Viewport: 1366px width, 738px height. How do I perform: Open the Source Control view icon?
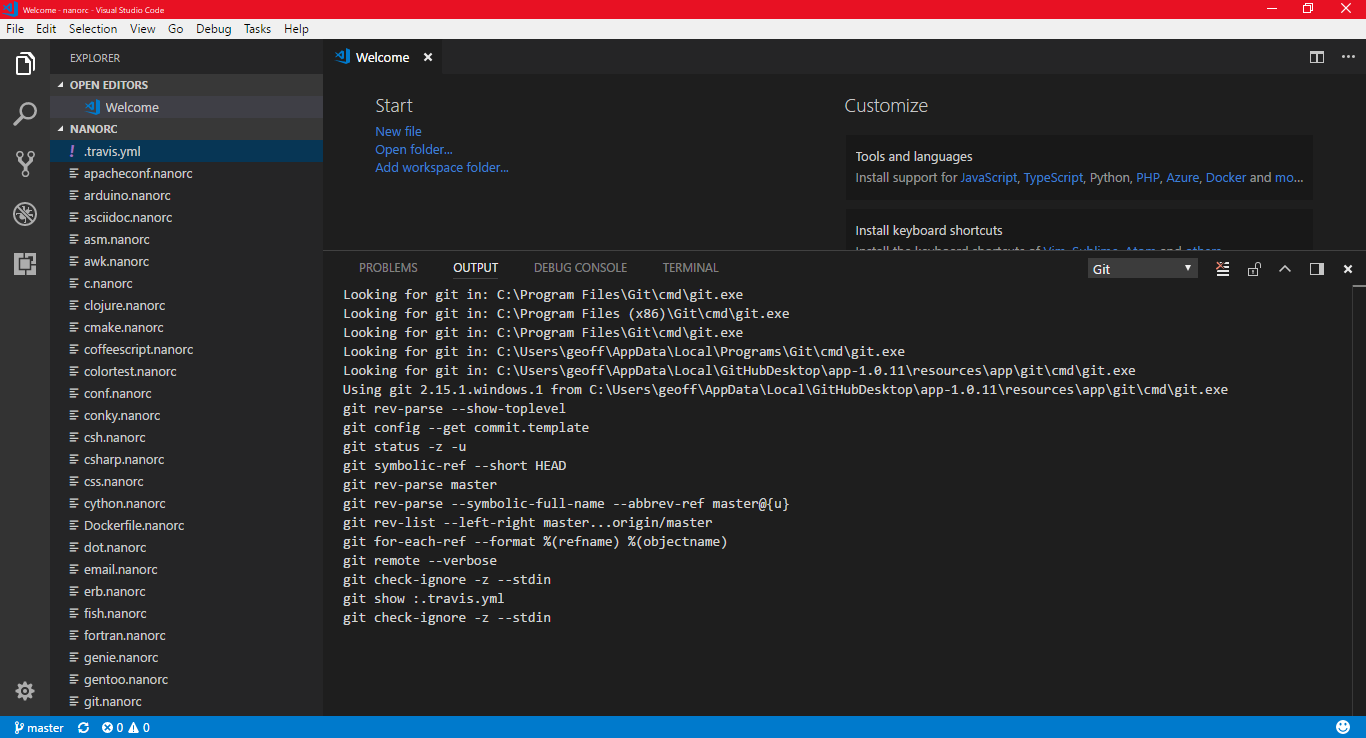[25, 164]
